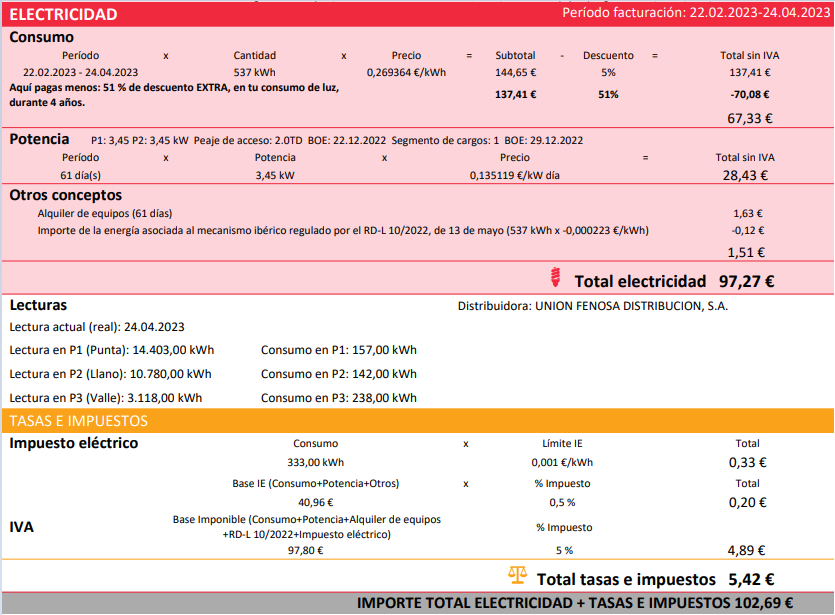Viewport: 835px width, 615px height.
Task: Click the orange balance scales icon
Action: tap(517, 576)
